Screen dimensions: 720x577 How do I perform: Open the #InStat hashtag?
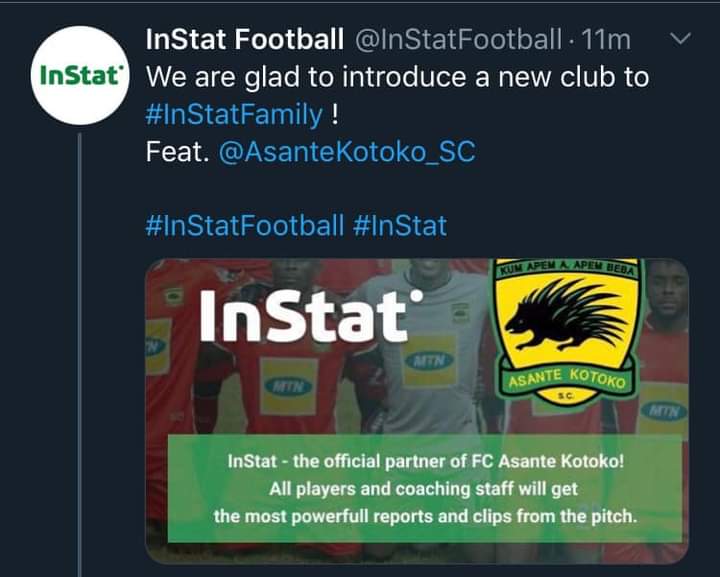pyautogui.click(x=400, y=225)
